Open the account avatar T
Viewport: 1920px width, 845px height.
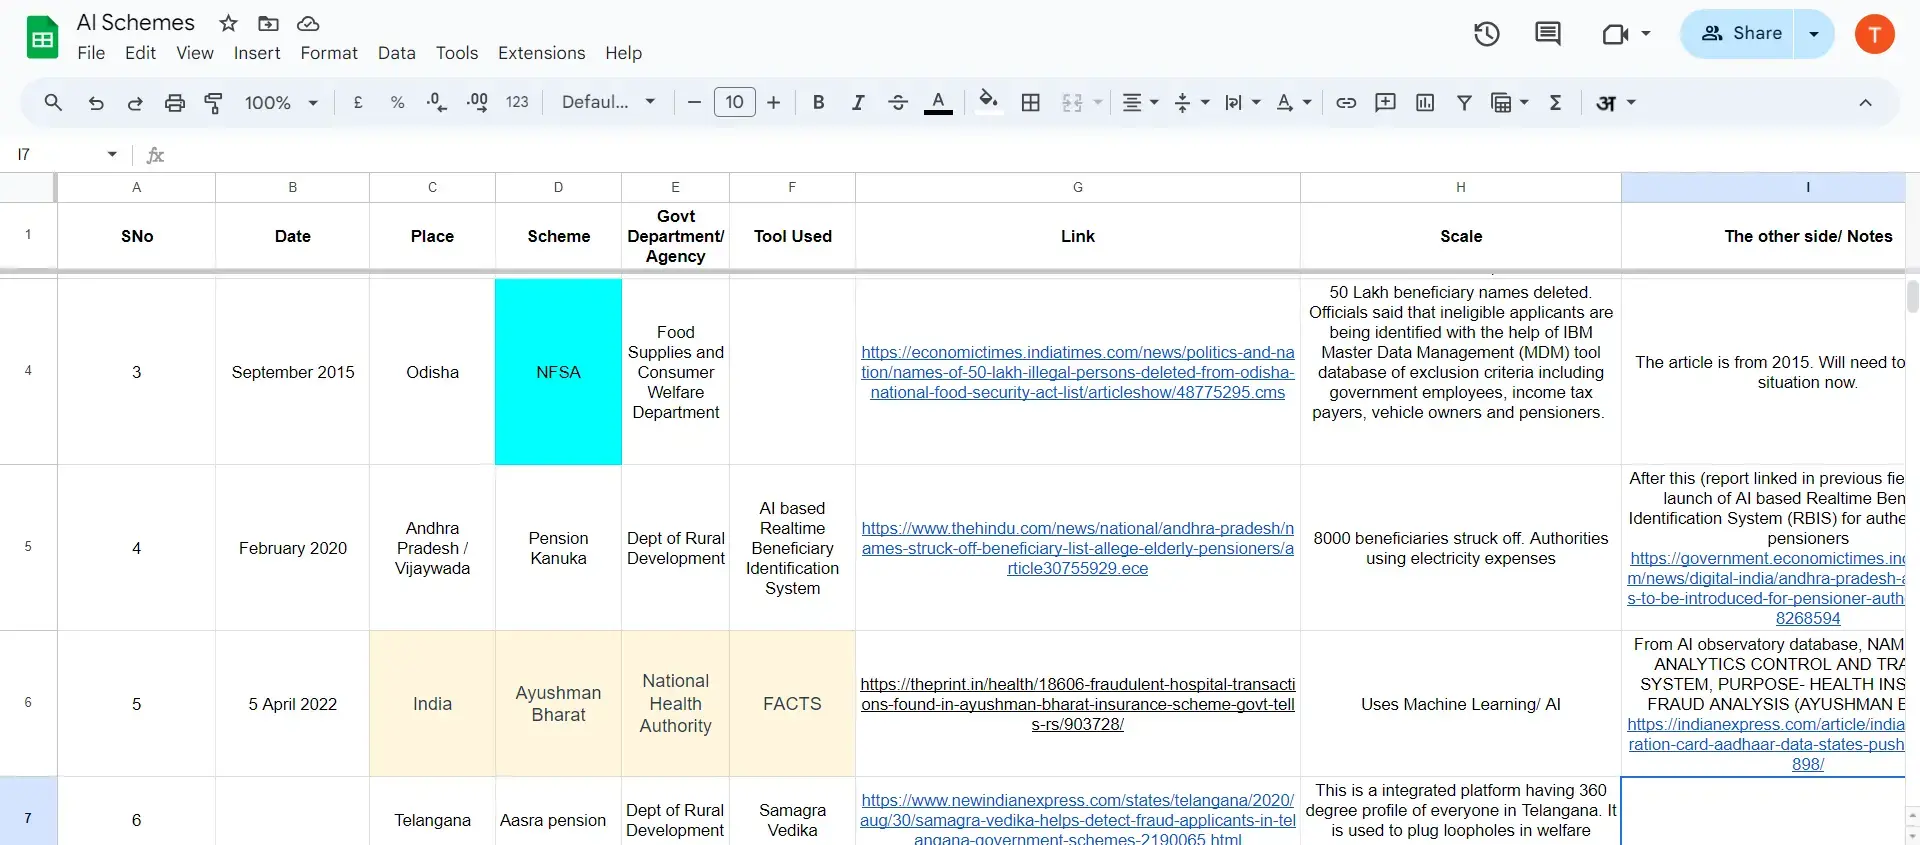click(x=1875, y=34)
